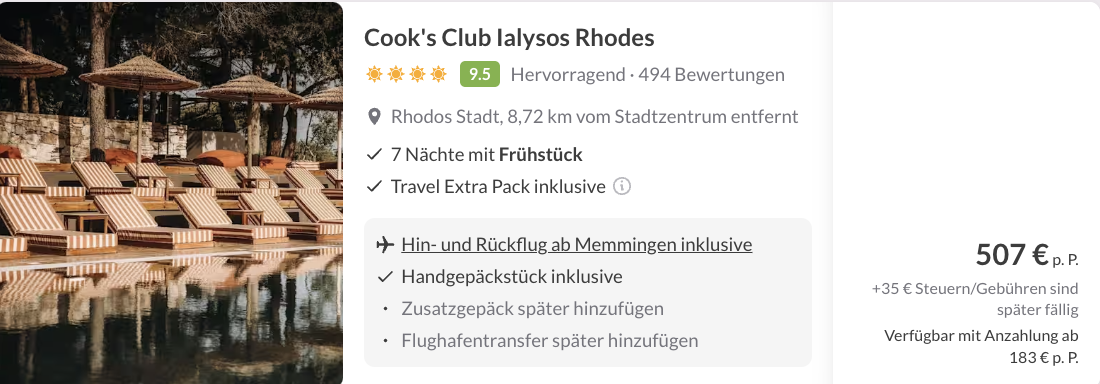Click the green 9.5 rating badge
The width and height of the screenshot is (1100, 384).
tap(480, 74)
